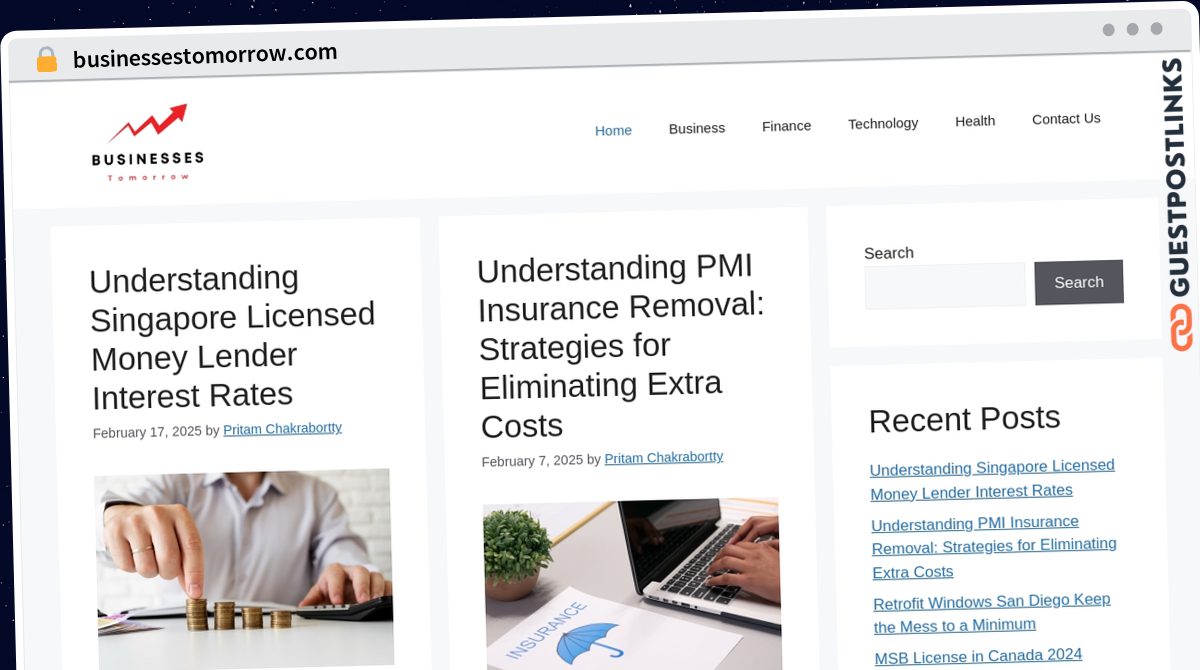This screenshot has height=670, width=1200.
Task: Open recent post Retrofit Windows San Diego
Action: coord(992,613)
